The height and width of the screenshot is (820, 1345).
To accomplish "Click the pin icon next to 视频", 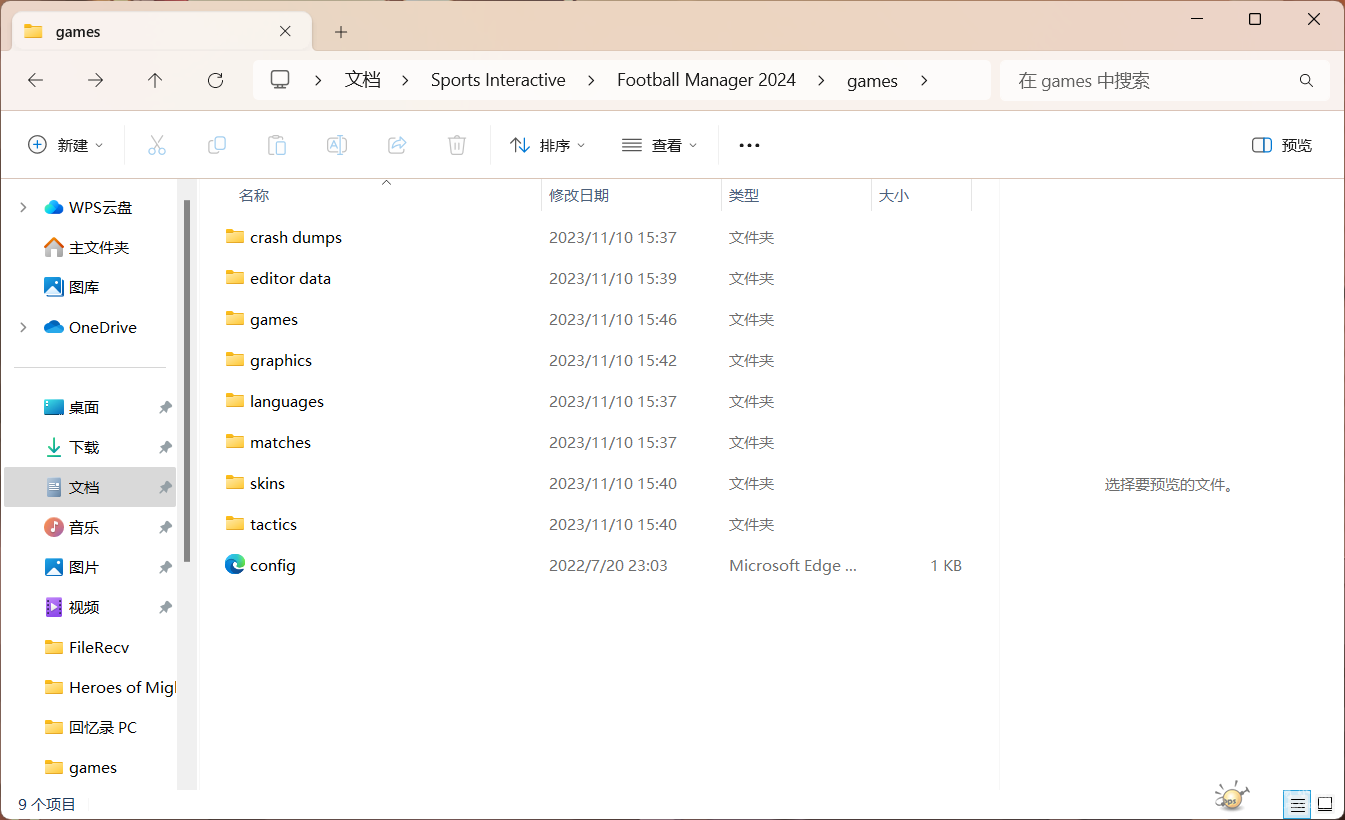I will coord(165,607).
